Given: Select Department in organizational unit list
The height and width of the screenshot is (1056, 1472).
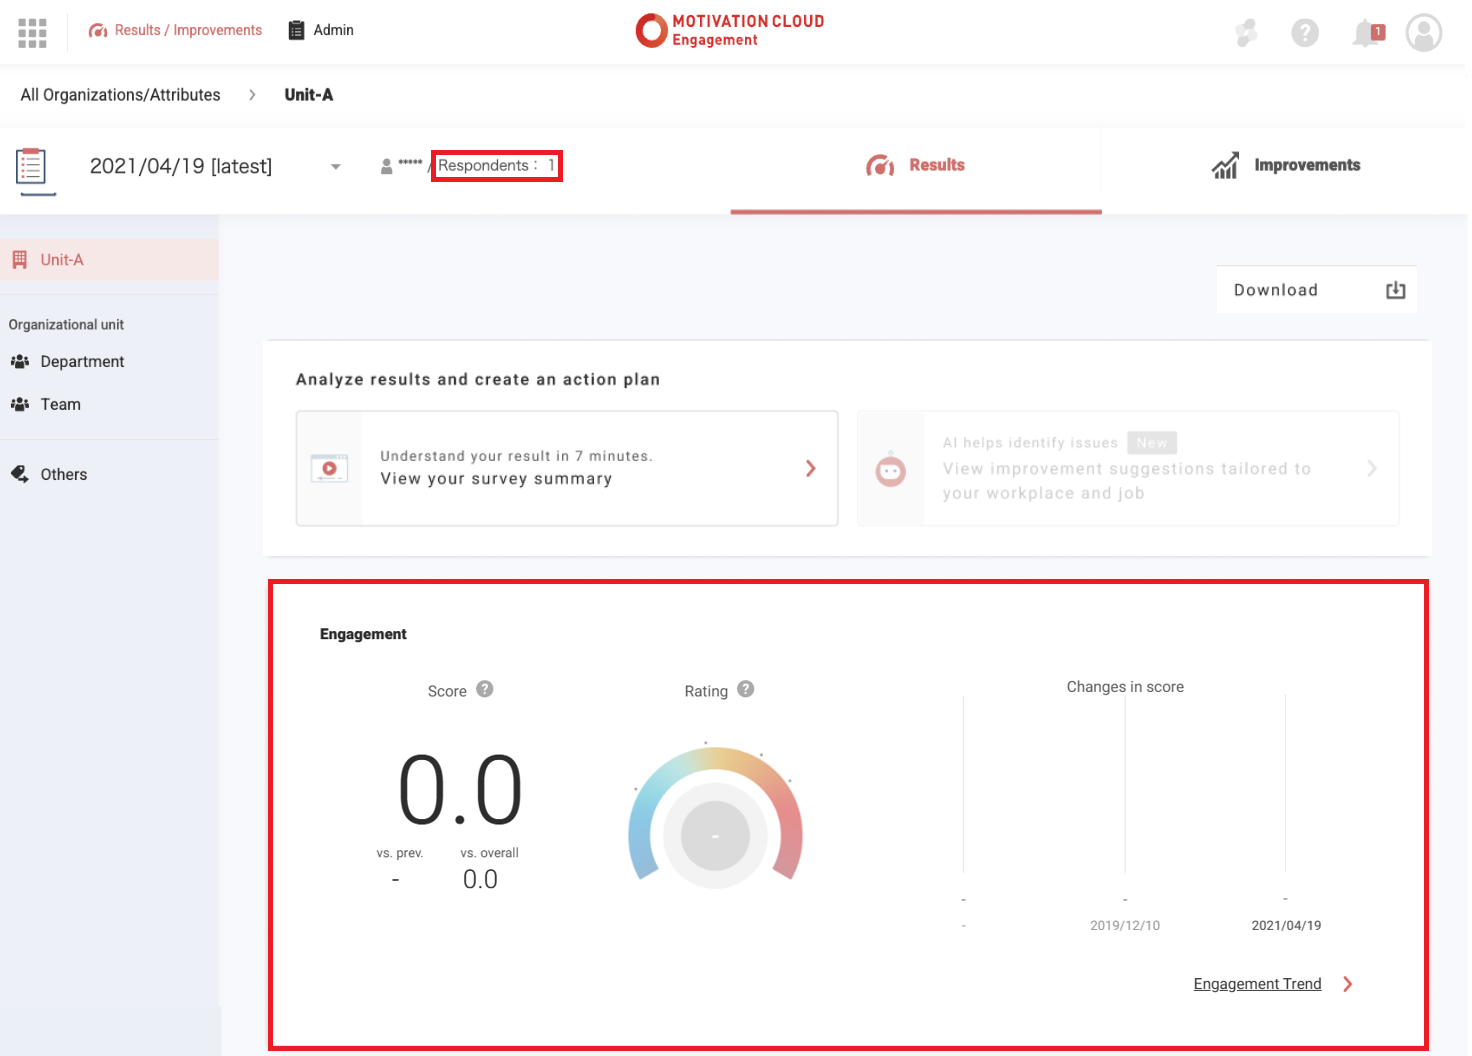Looking at the screenshot, I should (82, 362).
